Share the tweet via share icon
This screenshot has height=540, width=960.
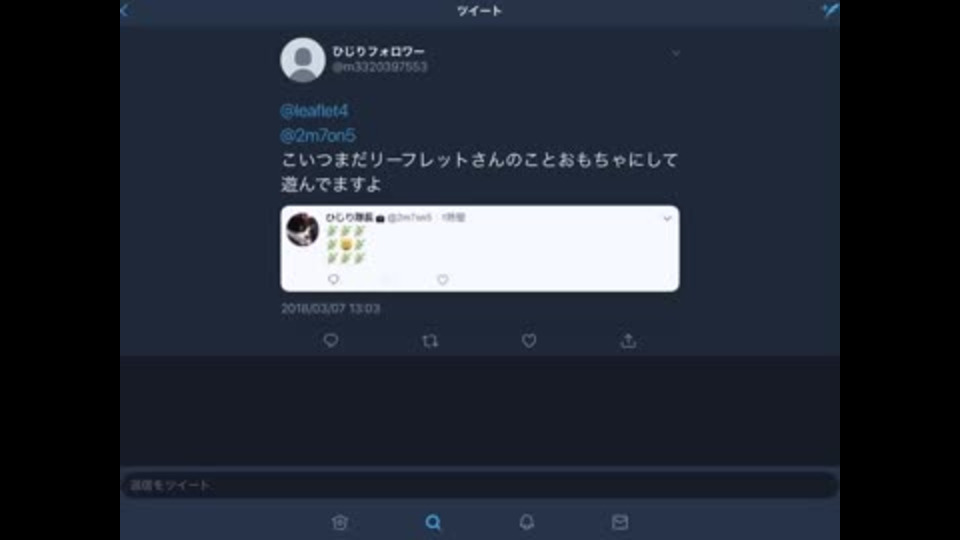[x=628, y=340]
